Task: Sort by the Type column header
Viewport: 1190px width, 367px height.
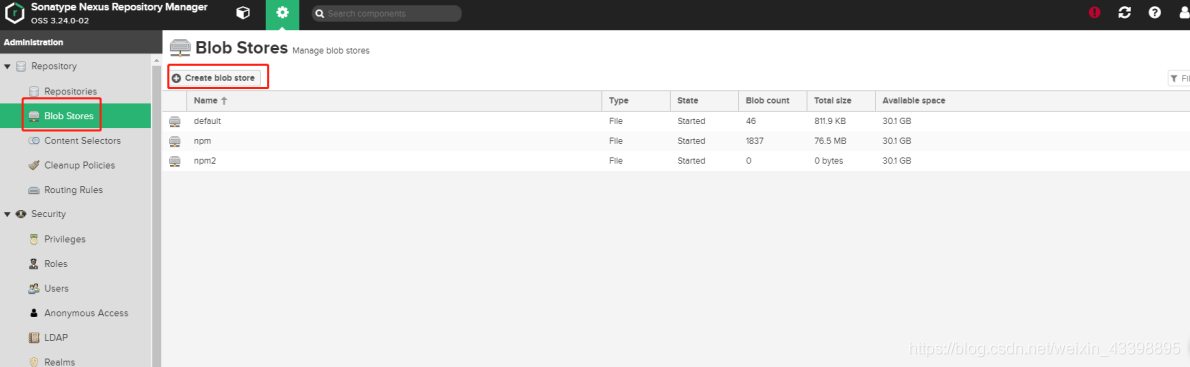Action: 636,101
